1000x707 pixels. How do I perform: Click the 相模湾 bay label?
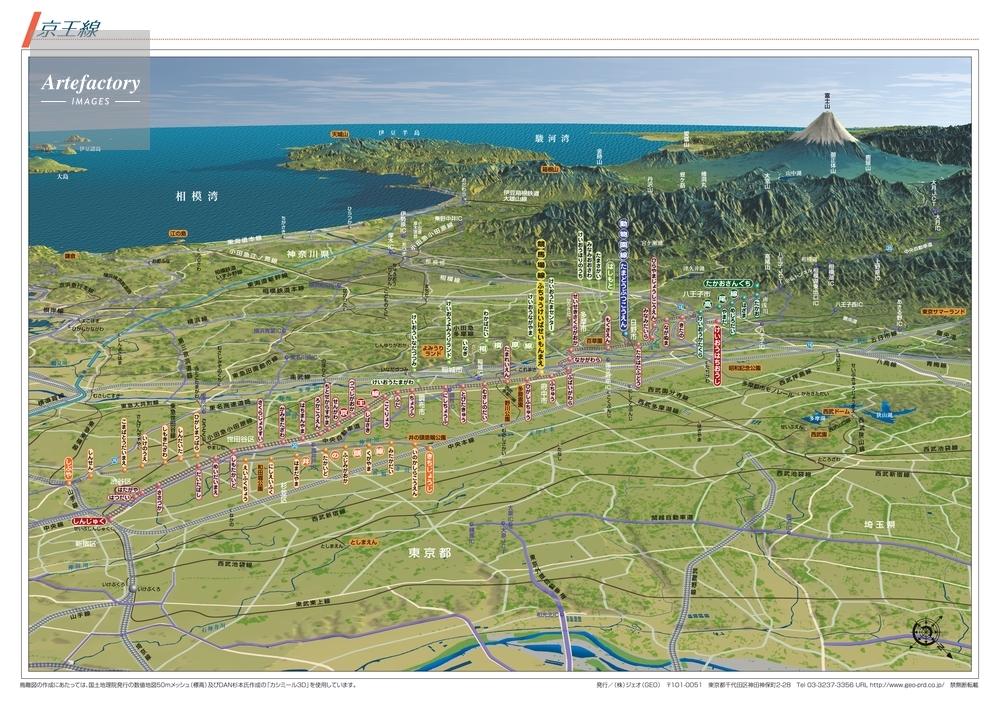[x=195, y=198]
